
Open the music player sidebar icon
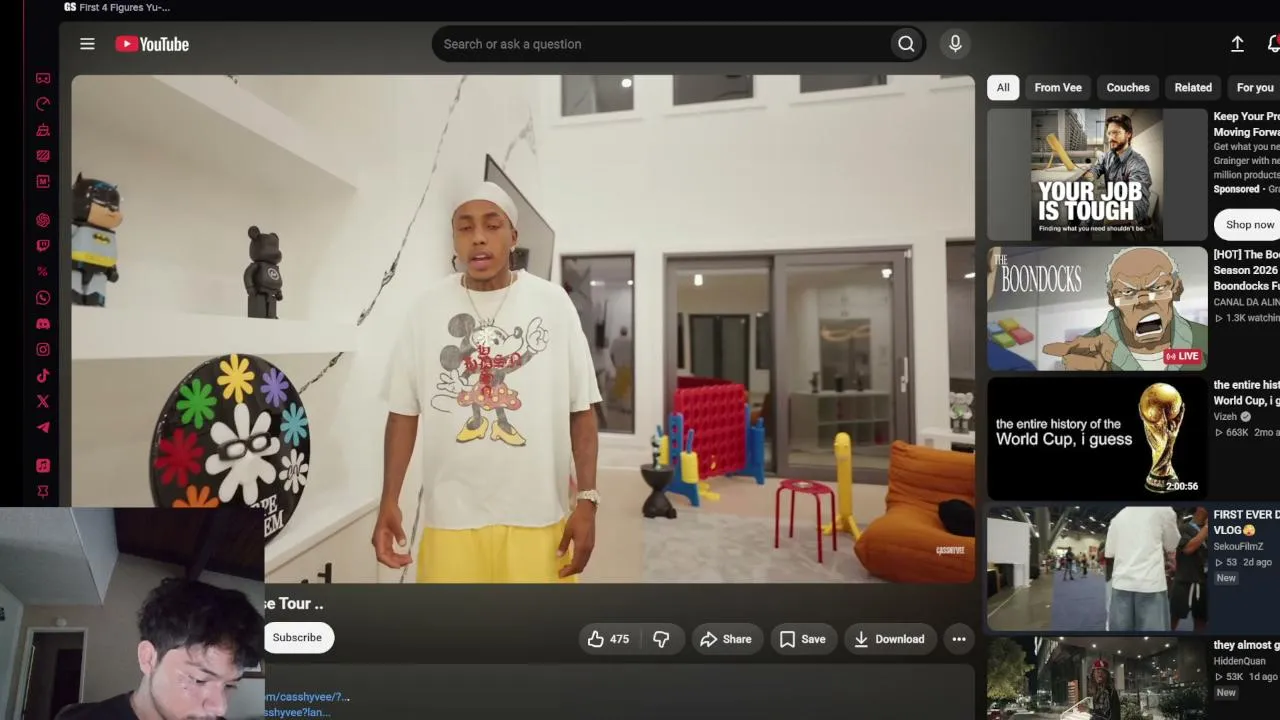pyautogui.click(x=43, y=466)
